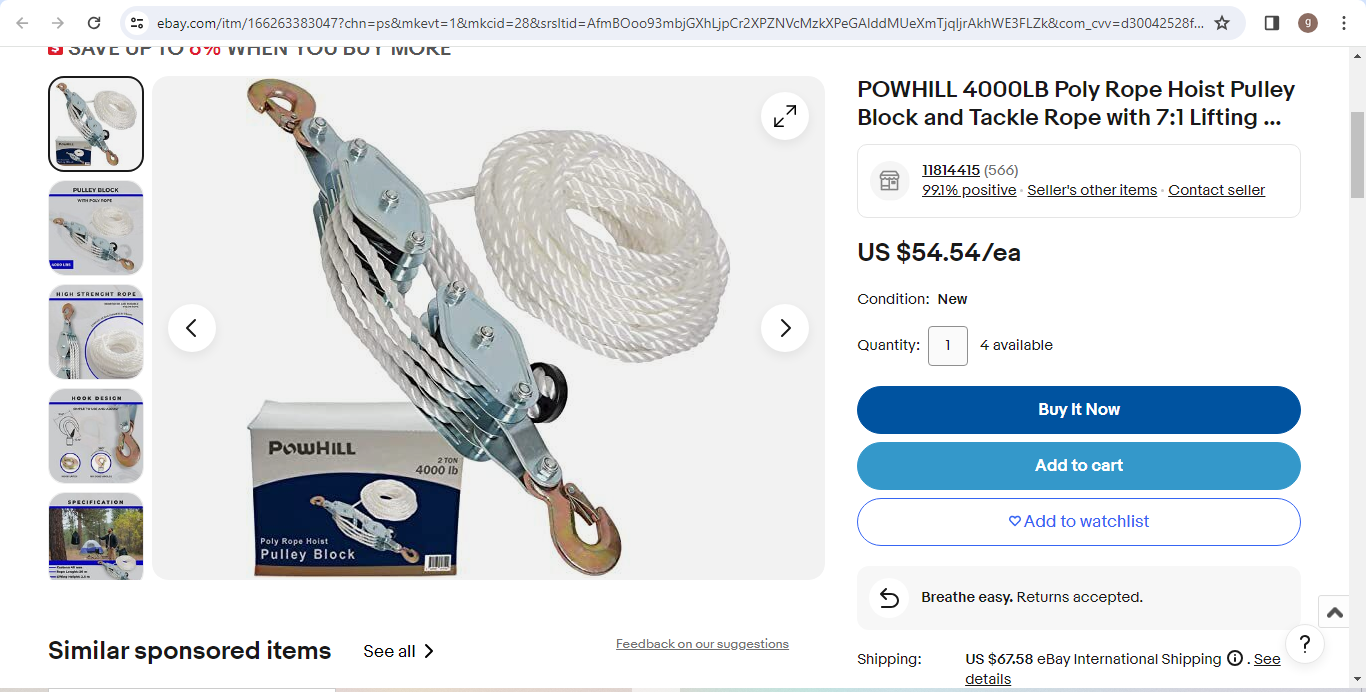
Task: Add to watchlist heart button
Action: point(1079,522)
